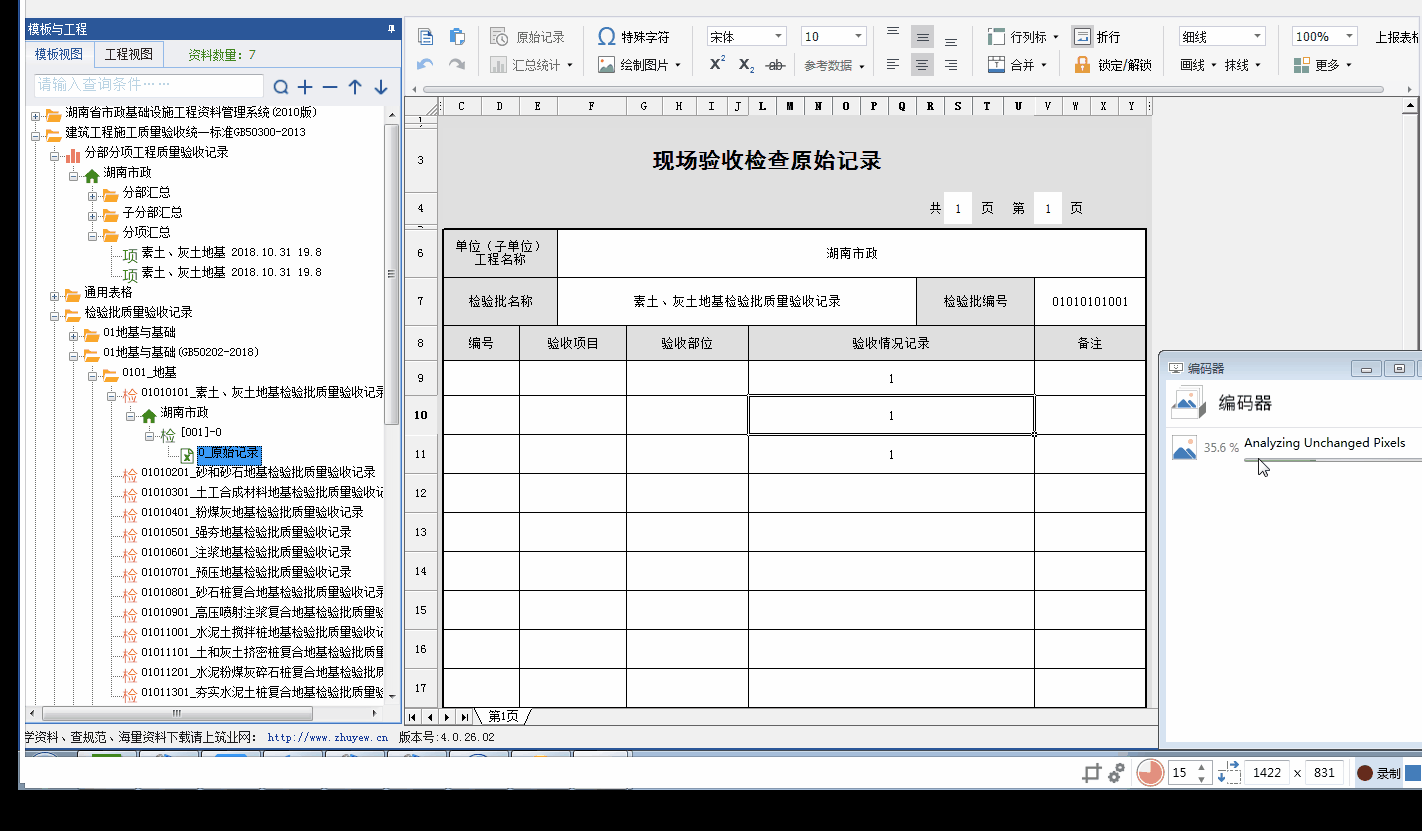Click the copy icon in toolbar
The image size is (1422, 831).
426,37
